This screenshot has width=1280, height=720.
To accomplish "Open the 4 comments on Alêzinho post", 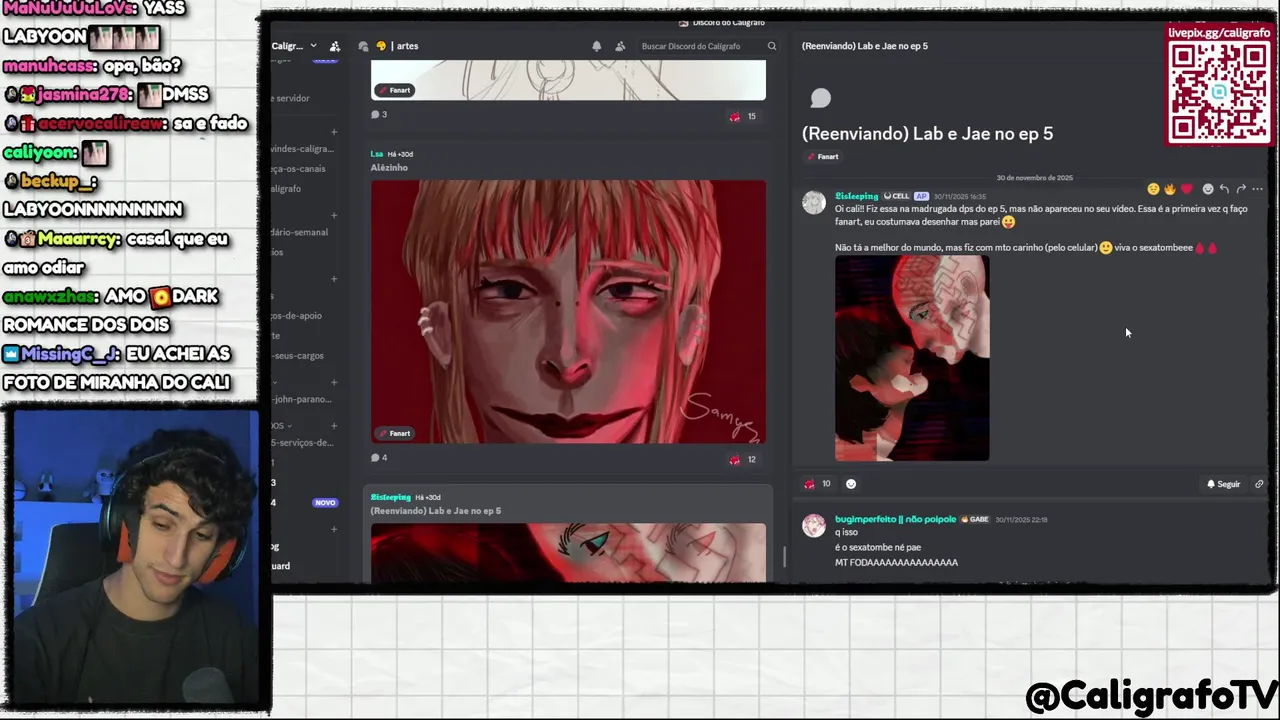I will [379, 458].
